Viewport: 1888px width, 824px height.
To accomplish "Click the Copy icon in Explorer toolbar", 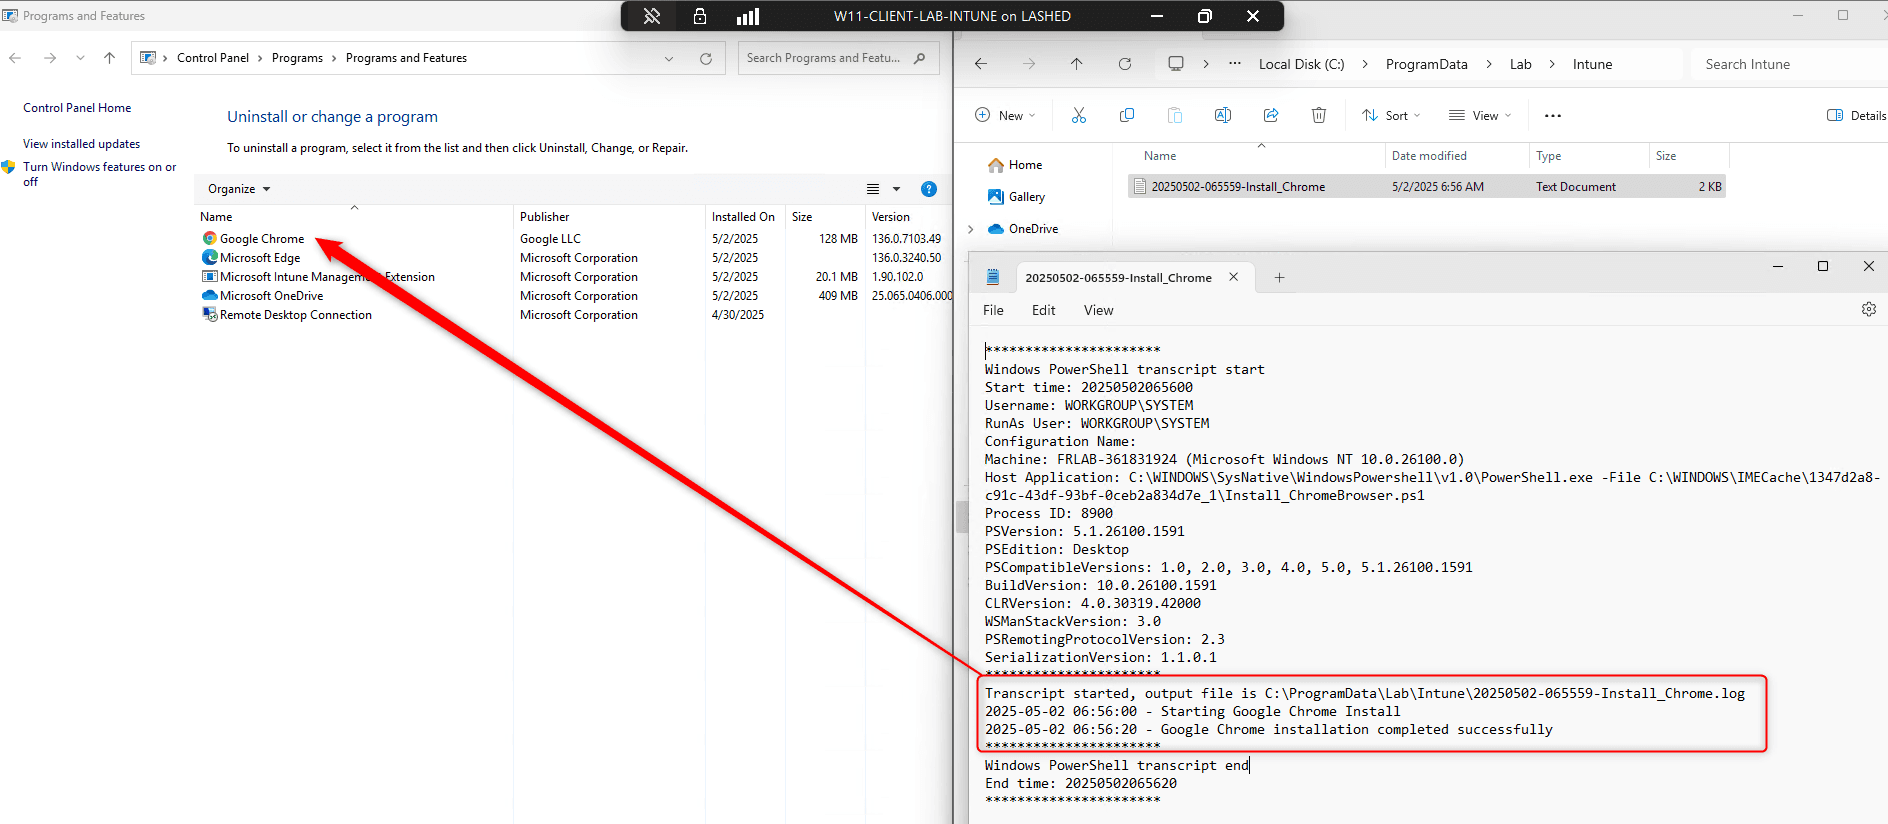I will point(1127,116).
